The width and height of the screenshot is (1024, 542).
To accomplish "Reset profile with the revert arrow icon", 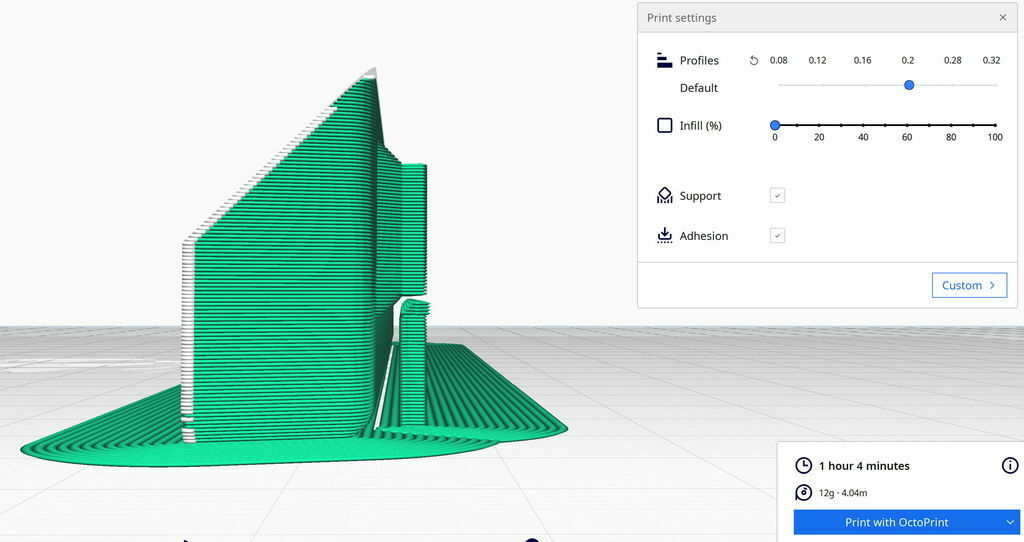I will pyautogui.click(x=754, y=60).
